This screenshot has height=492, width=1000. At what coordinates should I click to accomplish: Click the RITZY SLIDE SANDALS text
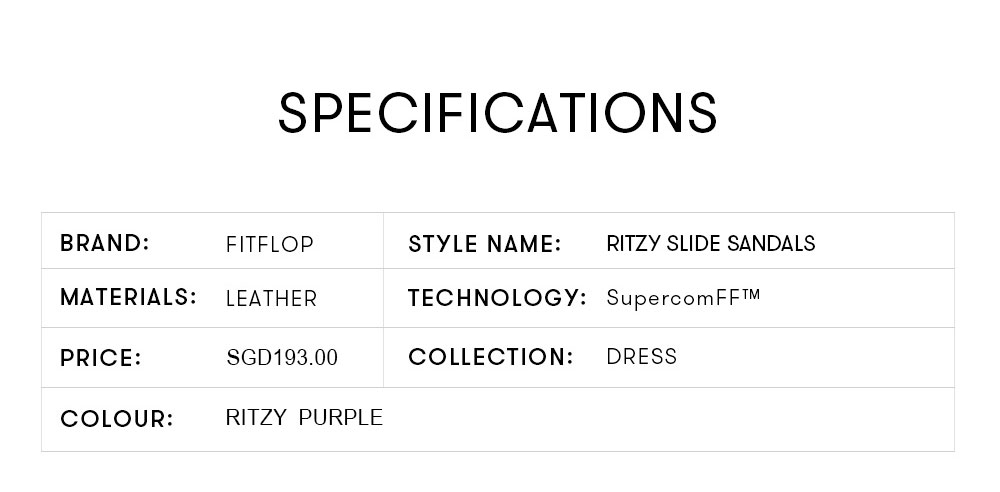point(710,243)
